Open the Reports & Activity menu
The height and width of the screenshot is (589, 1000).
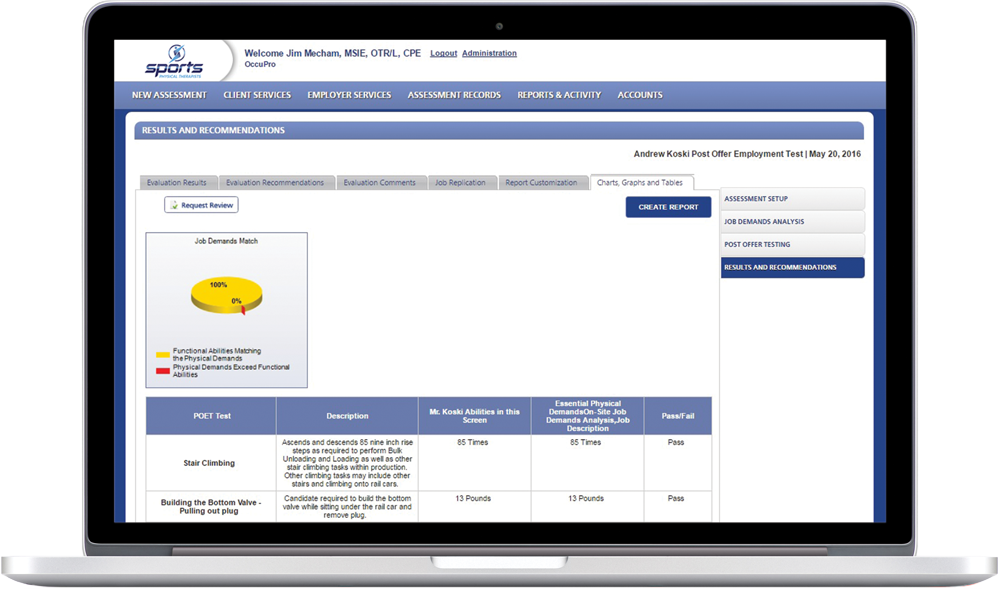click(559, 95)
